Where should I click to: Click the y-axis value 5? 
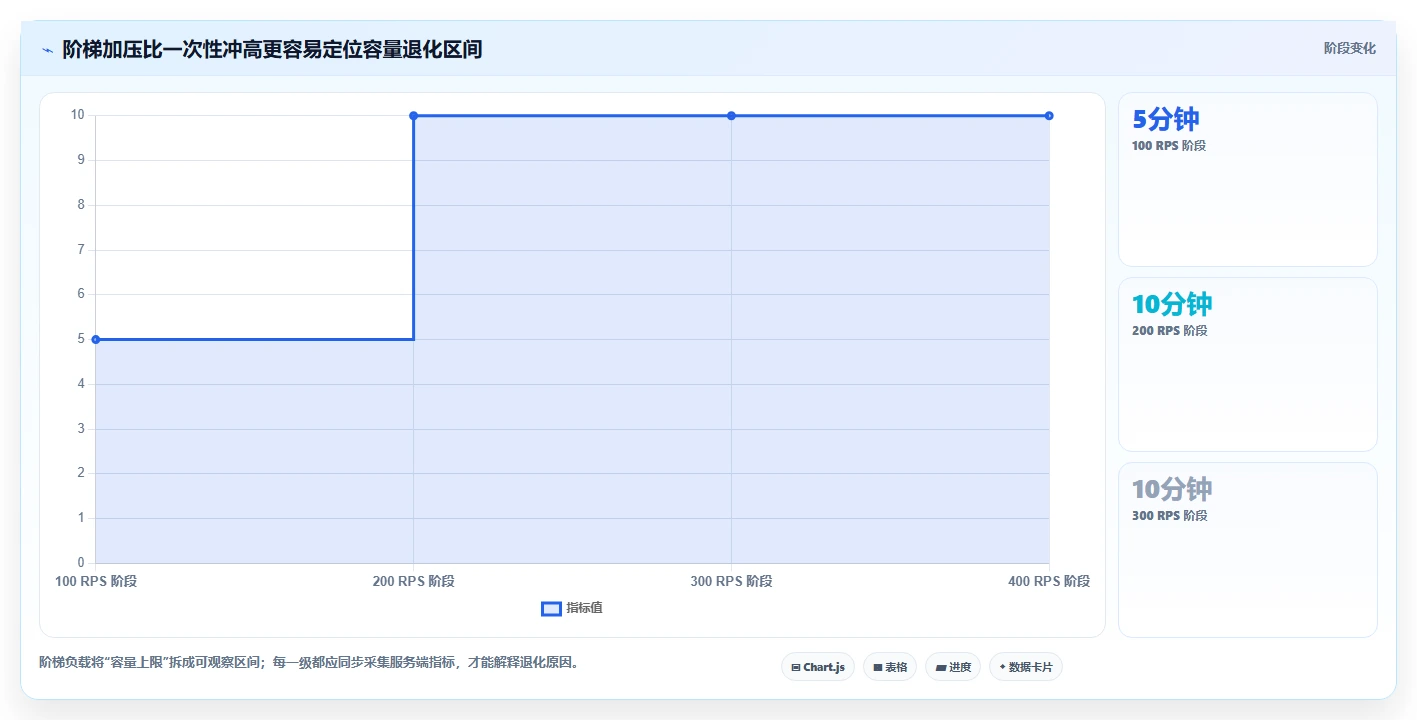point(81,339)
